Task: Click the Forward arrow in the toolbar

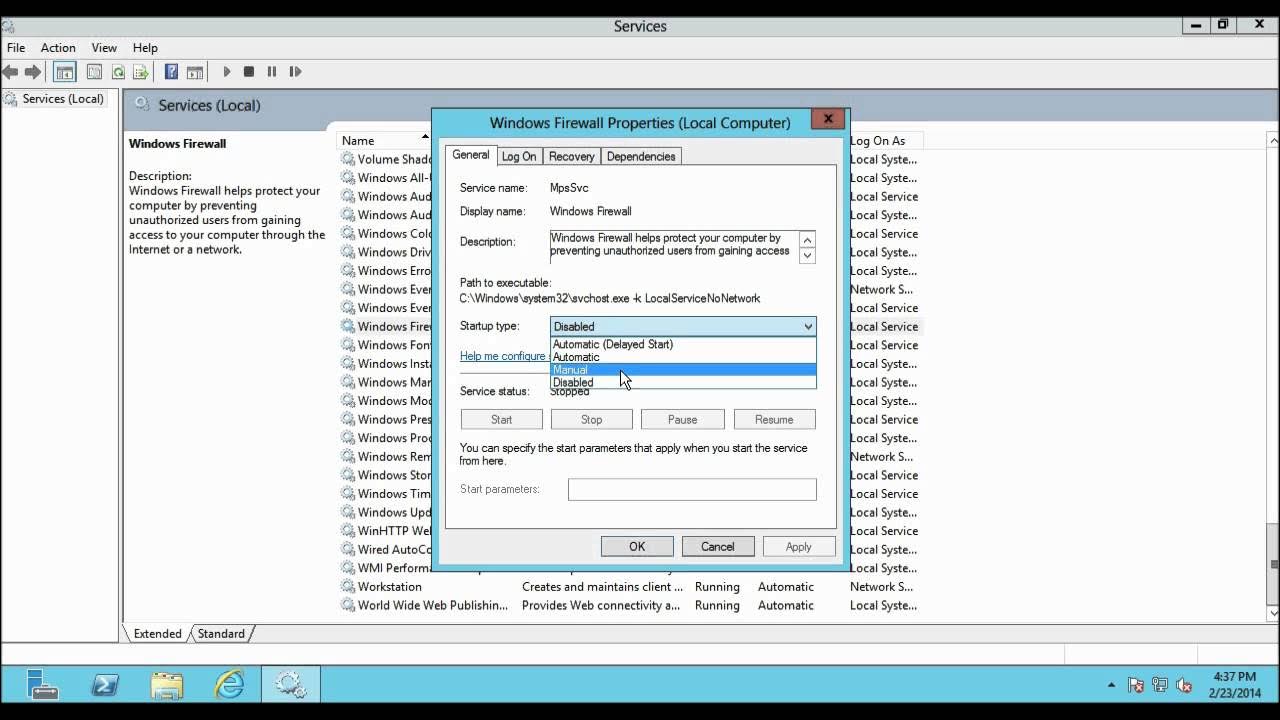Action: click(33, 72)
